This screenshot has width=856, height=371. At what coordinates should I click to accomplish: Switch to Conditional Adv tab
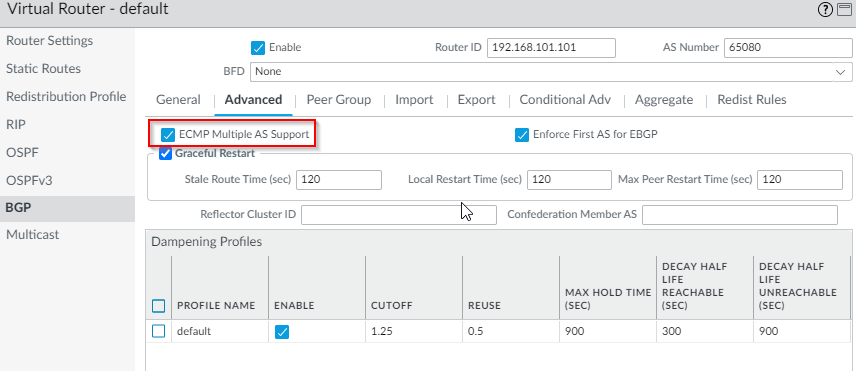[x=565, y=100]
